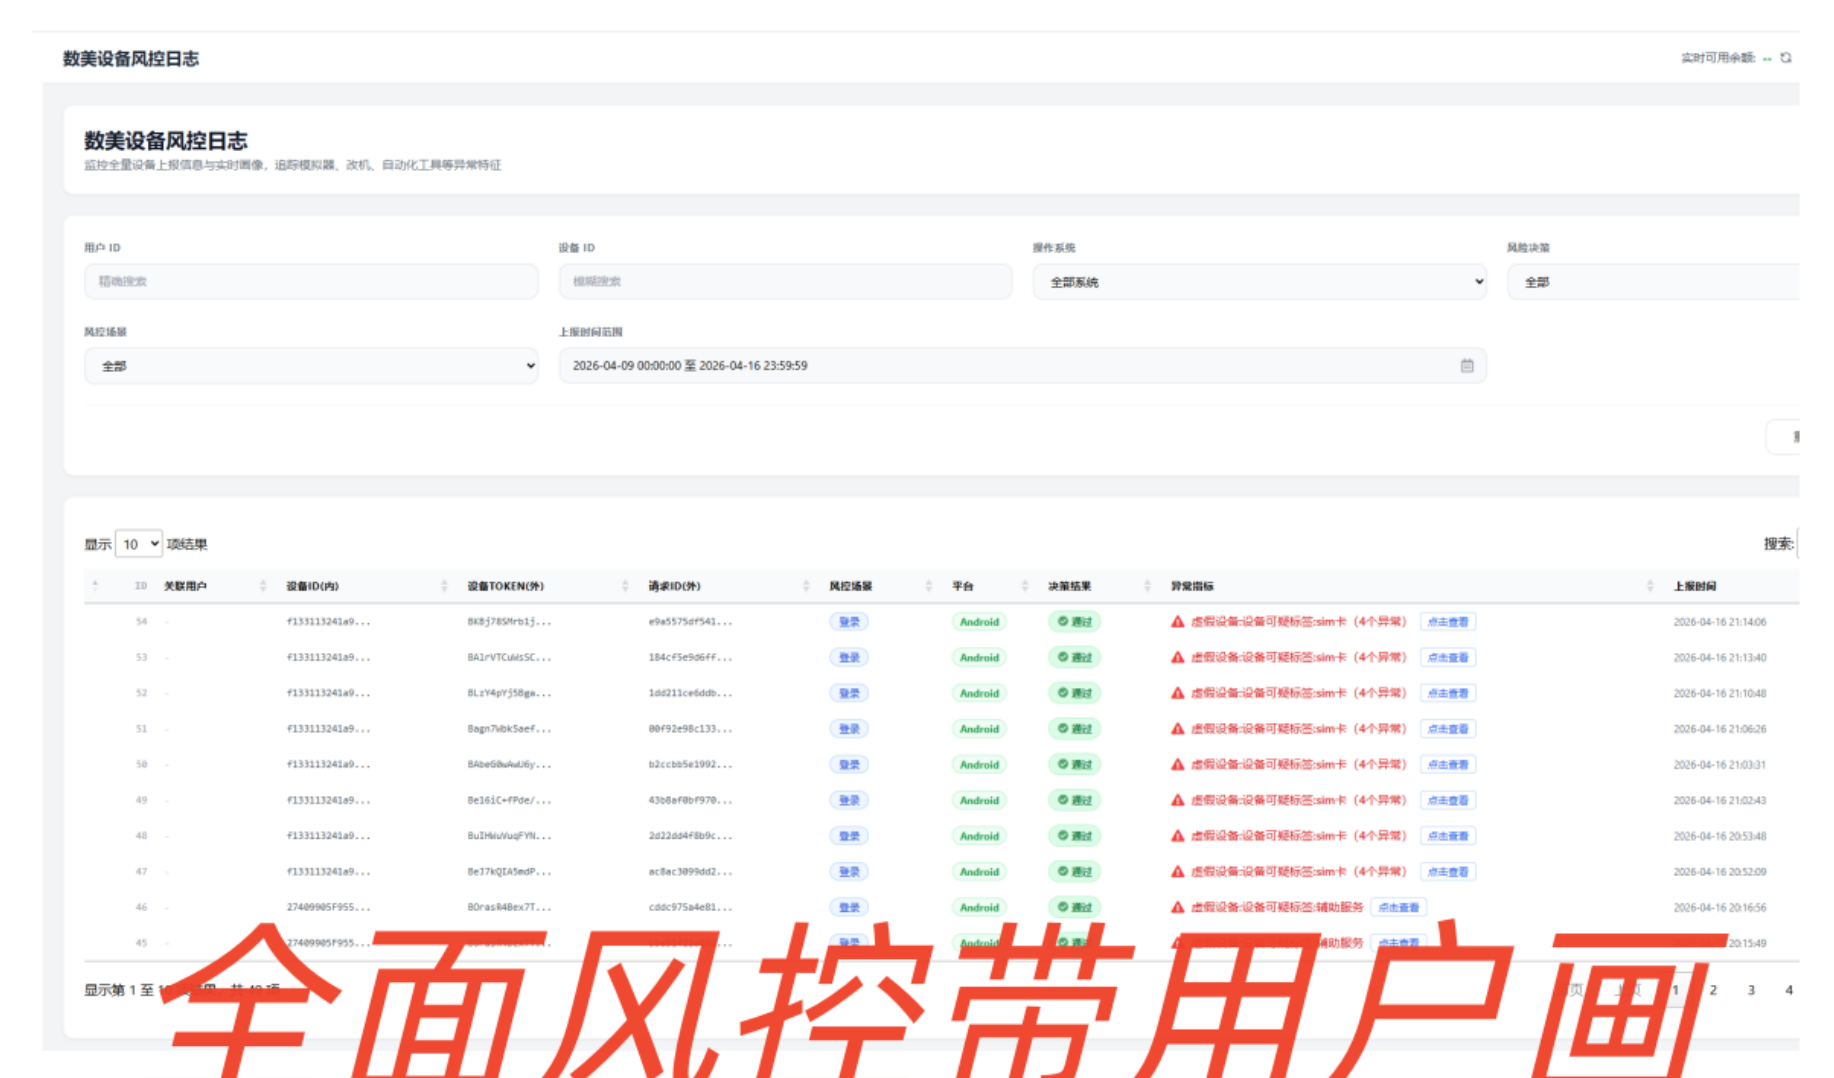Focus the 用户 ID search input
The image size is (1834, 1078).
coord(311,282)
